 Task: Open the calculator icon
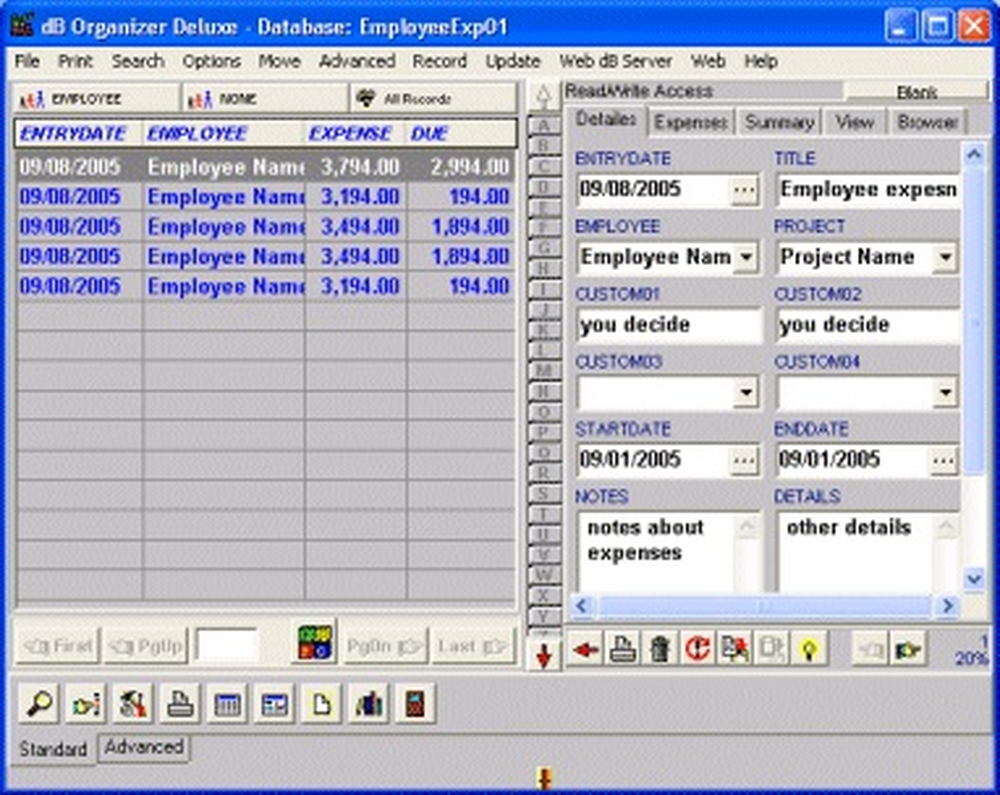click(x=415, y=703)
